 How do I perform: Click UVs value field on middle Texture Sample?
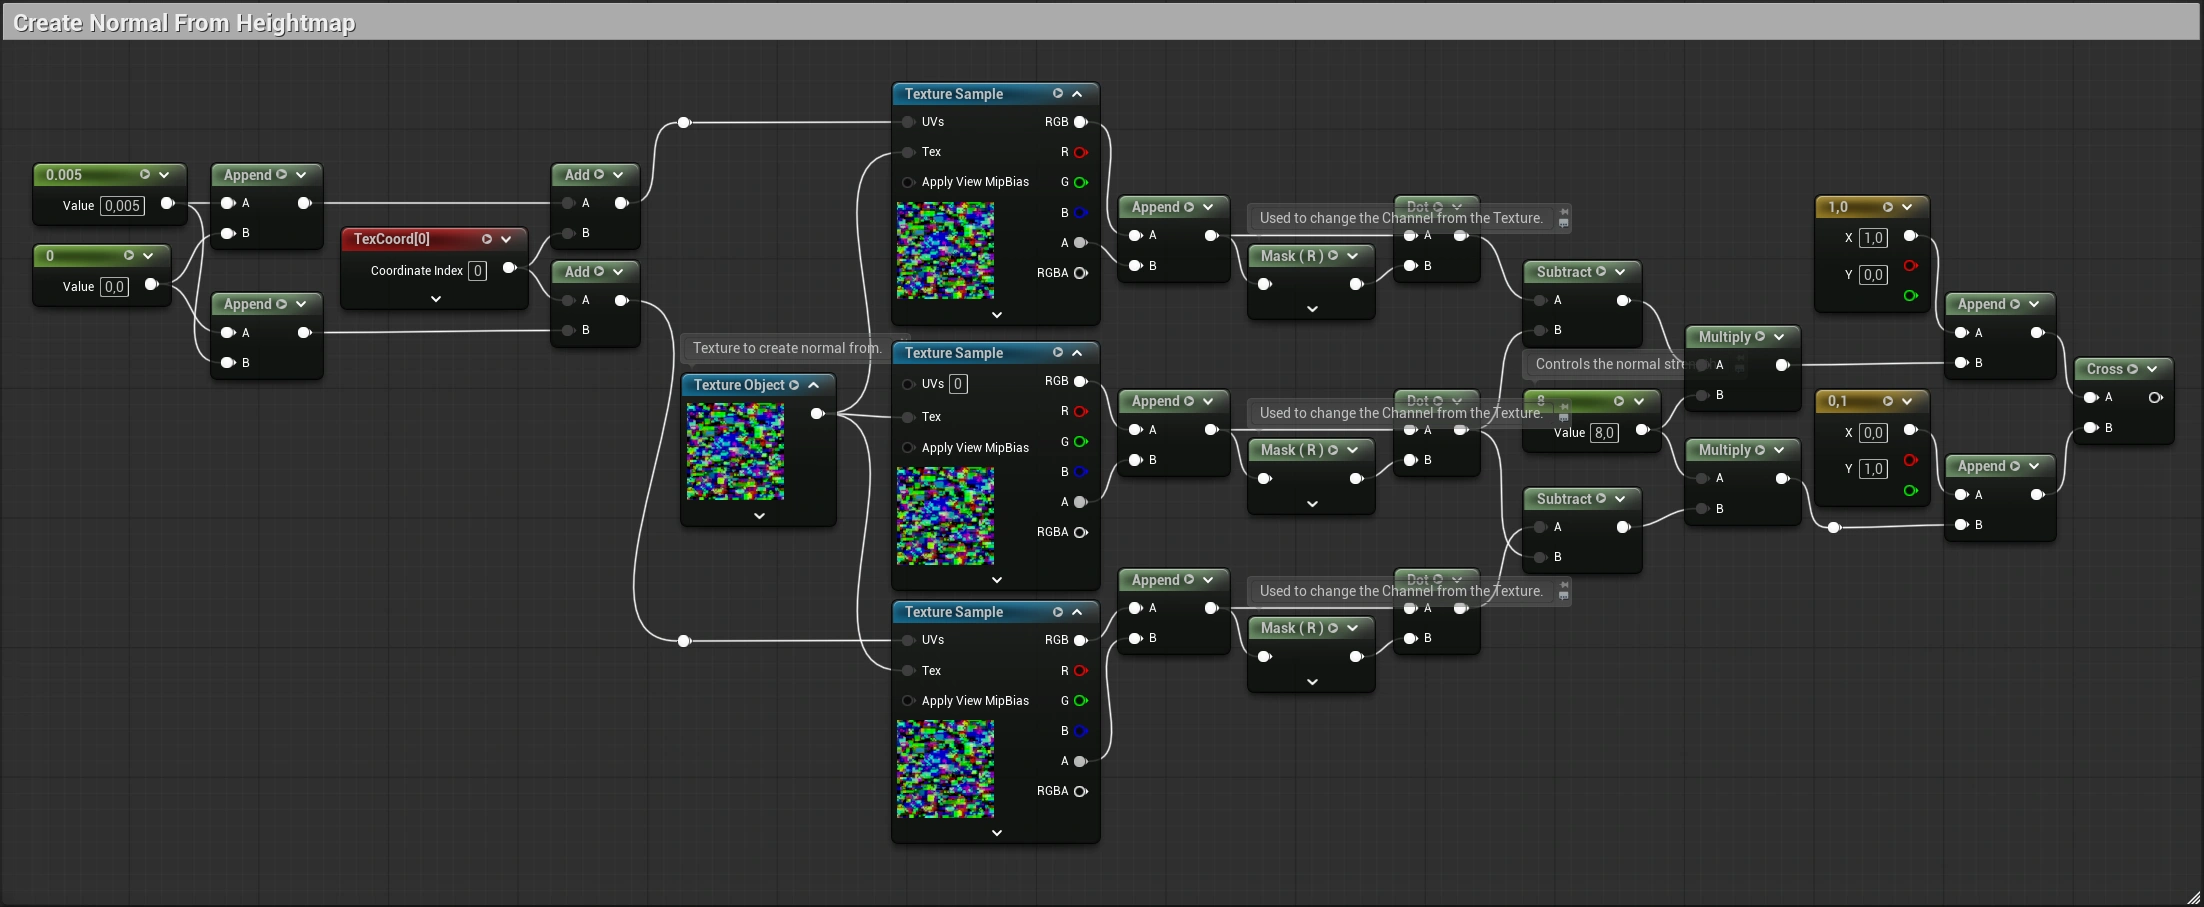pyautogui.click(x=958, y=384)
